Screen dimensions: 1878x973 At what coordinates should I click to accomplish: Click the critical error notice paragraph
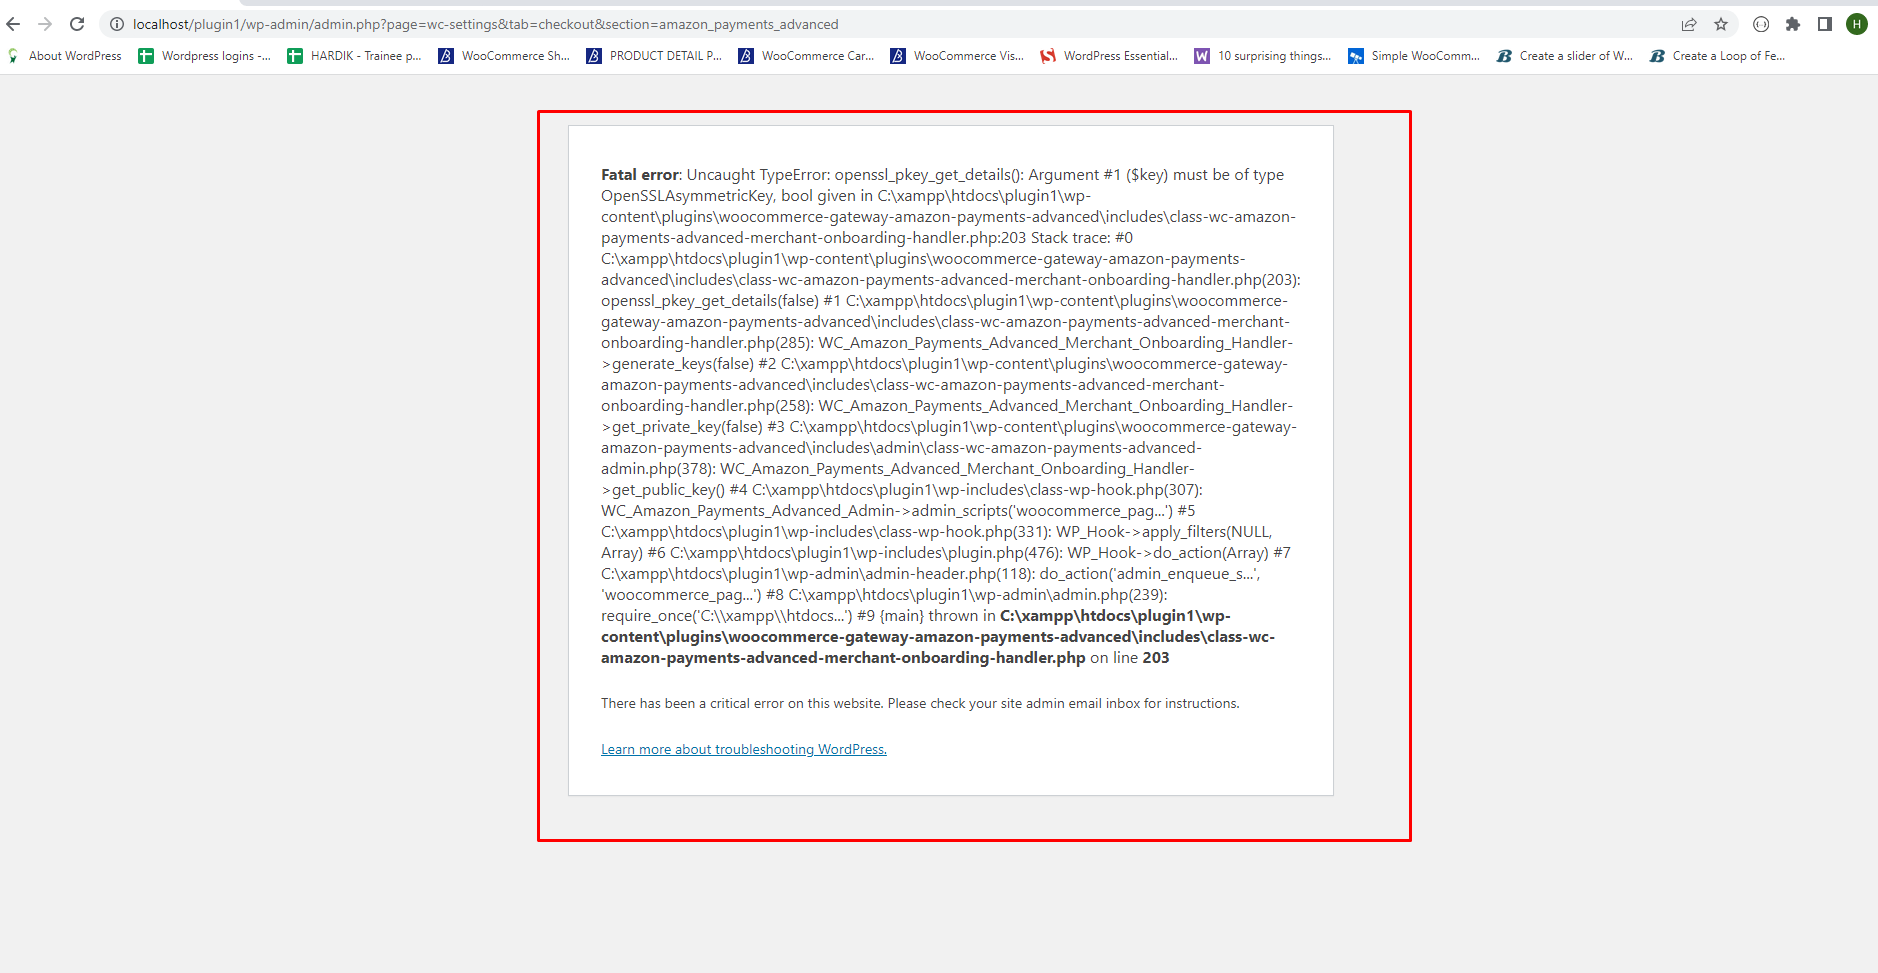click(920, 703)
